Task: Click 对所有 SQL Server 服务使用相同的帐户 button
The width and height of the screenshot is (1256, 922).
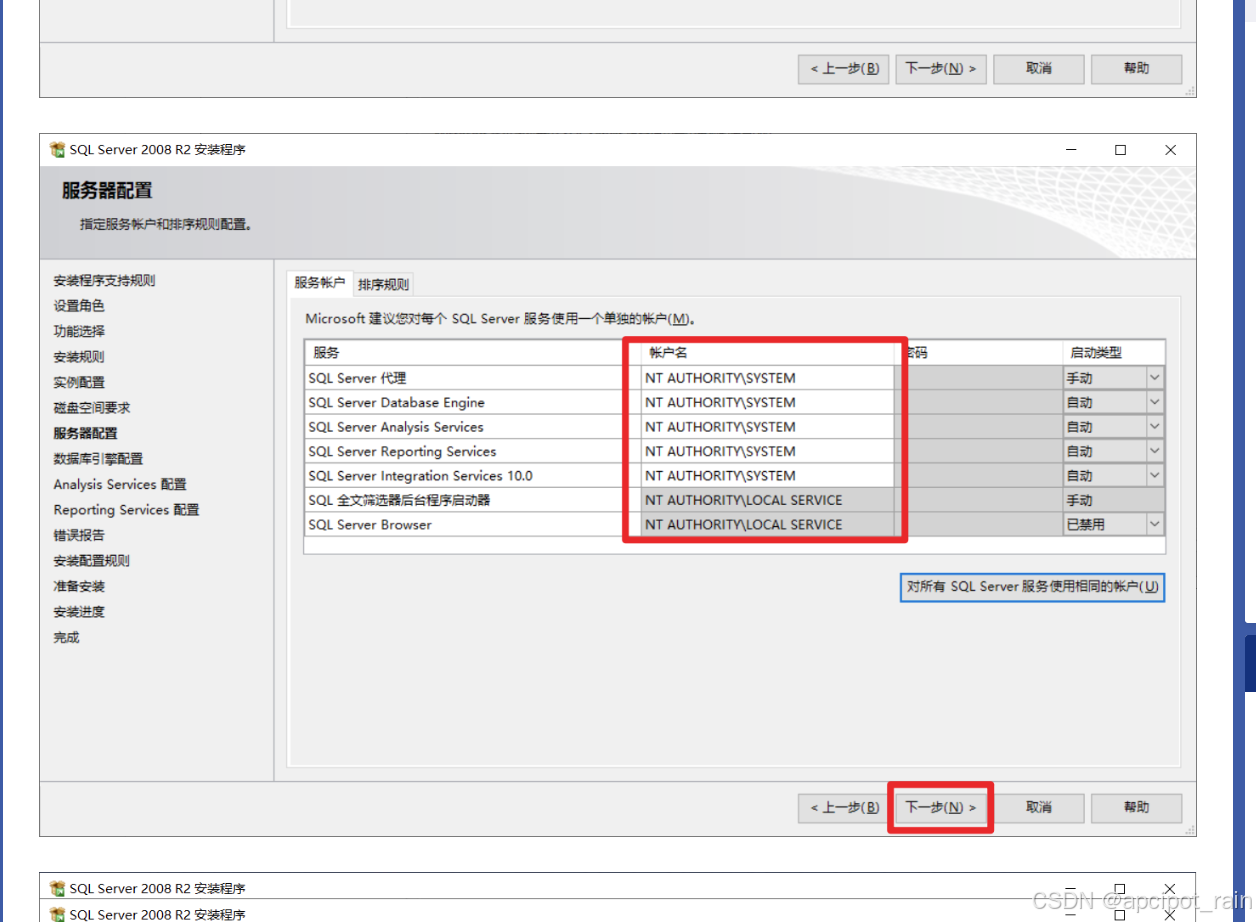Action: [x=1032, y=587]
